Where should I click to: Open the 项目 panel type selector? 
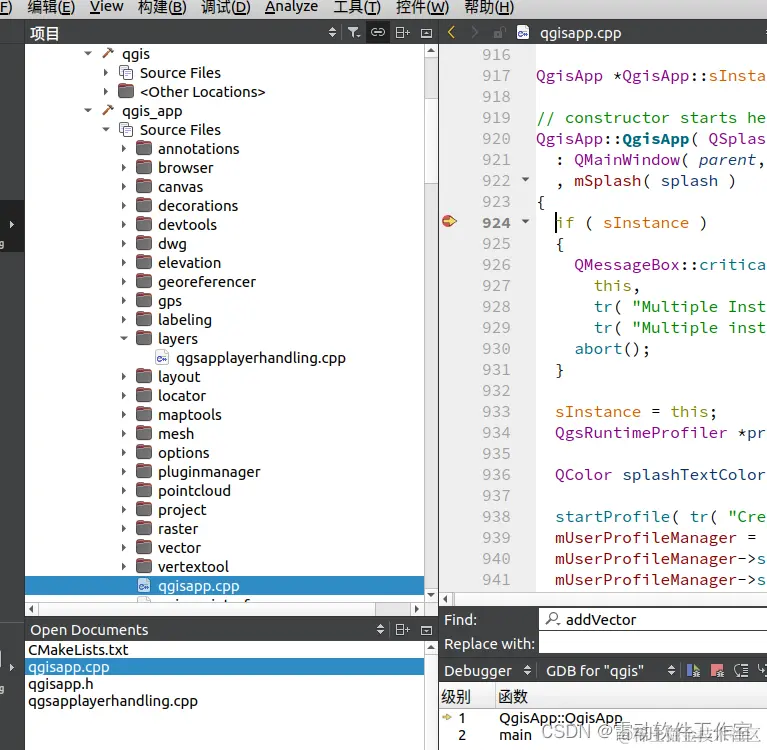click(x=332, y=33)
